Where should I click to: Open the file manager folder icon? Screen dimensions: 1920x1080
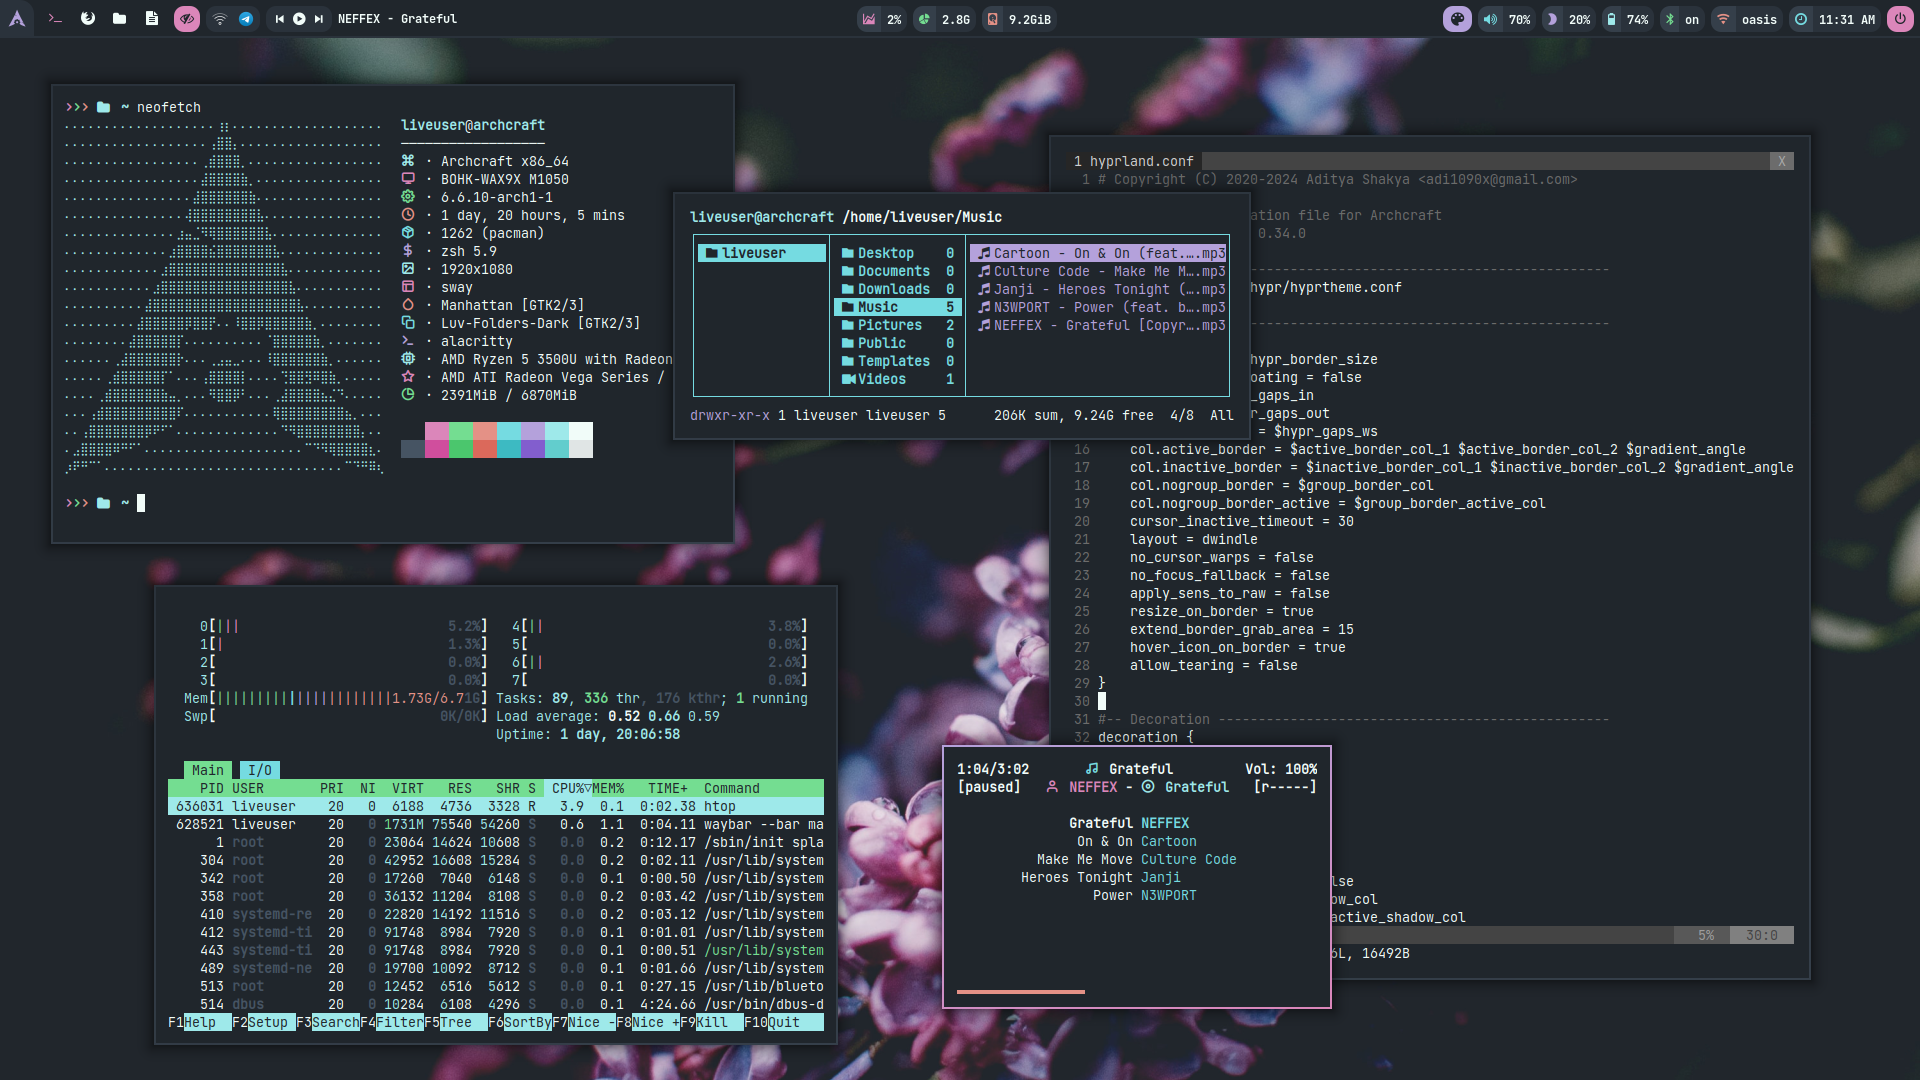pos(119,19)
